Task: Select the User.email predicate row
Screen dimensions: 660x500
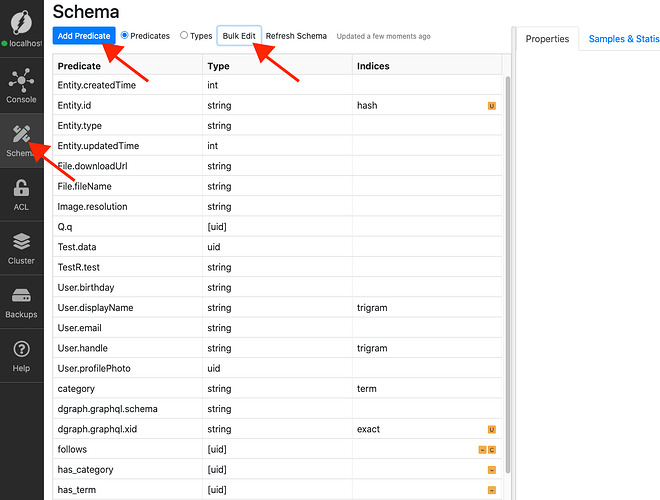Action: click(277, 328)
